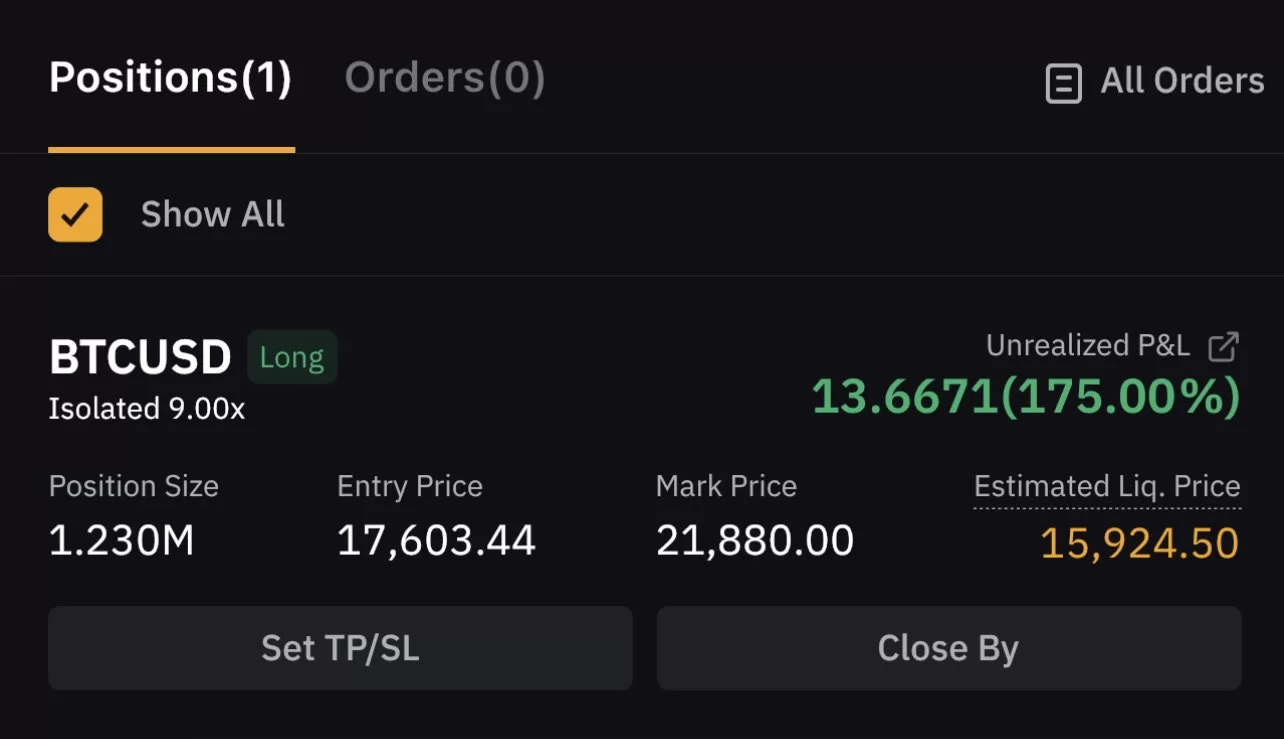Click the Unrealized P&L label
The image size is (1284, 739).
[x=1088, y=346]
